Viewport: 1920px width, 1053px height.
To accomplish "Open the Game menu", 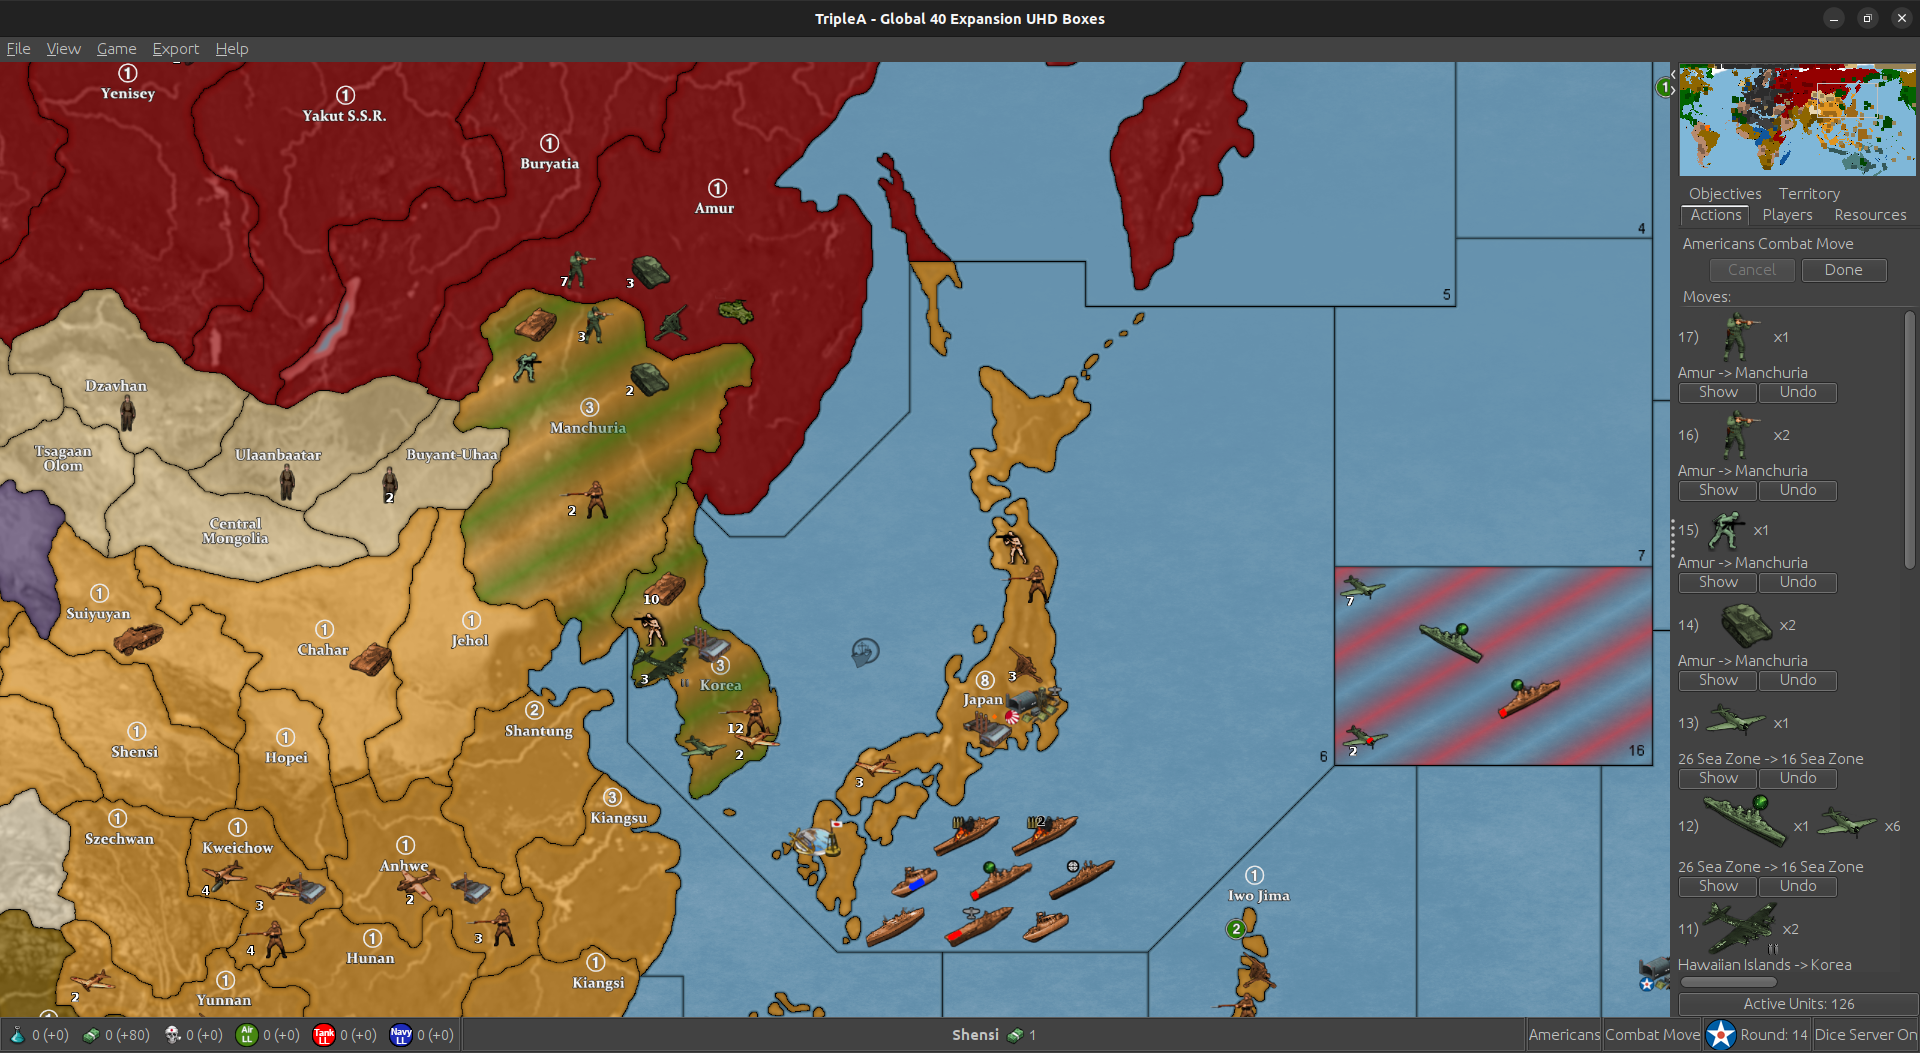I will click(x=116, y=48).
